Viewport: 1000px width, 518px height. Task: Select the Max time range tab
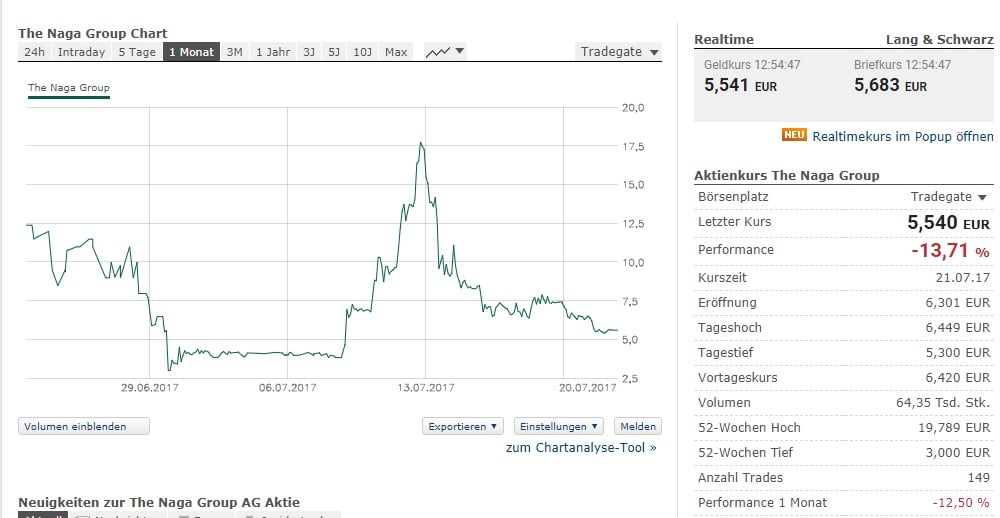396,52
